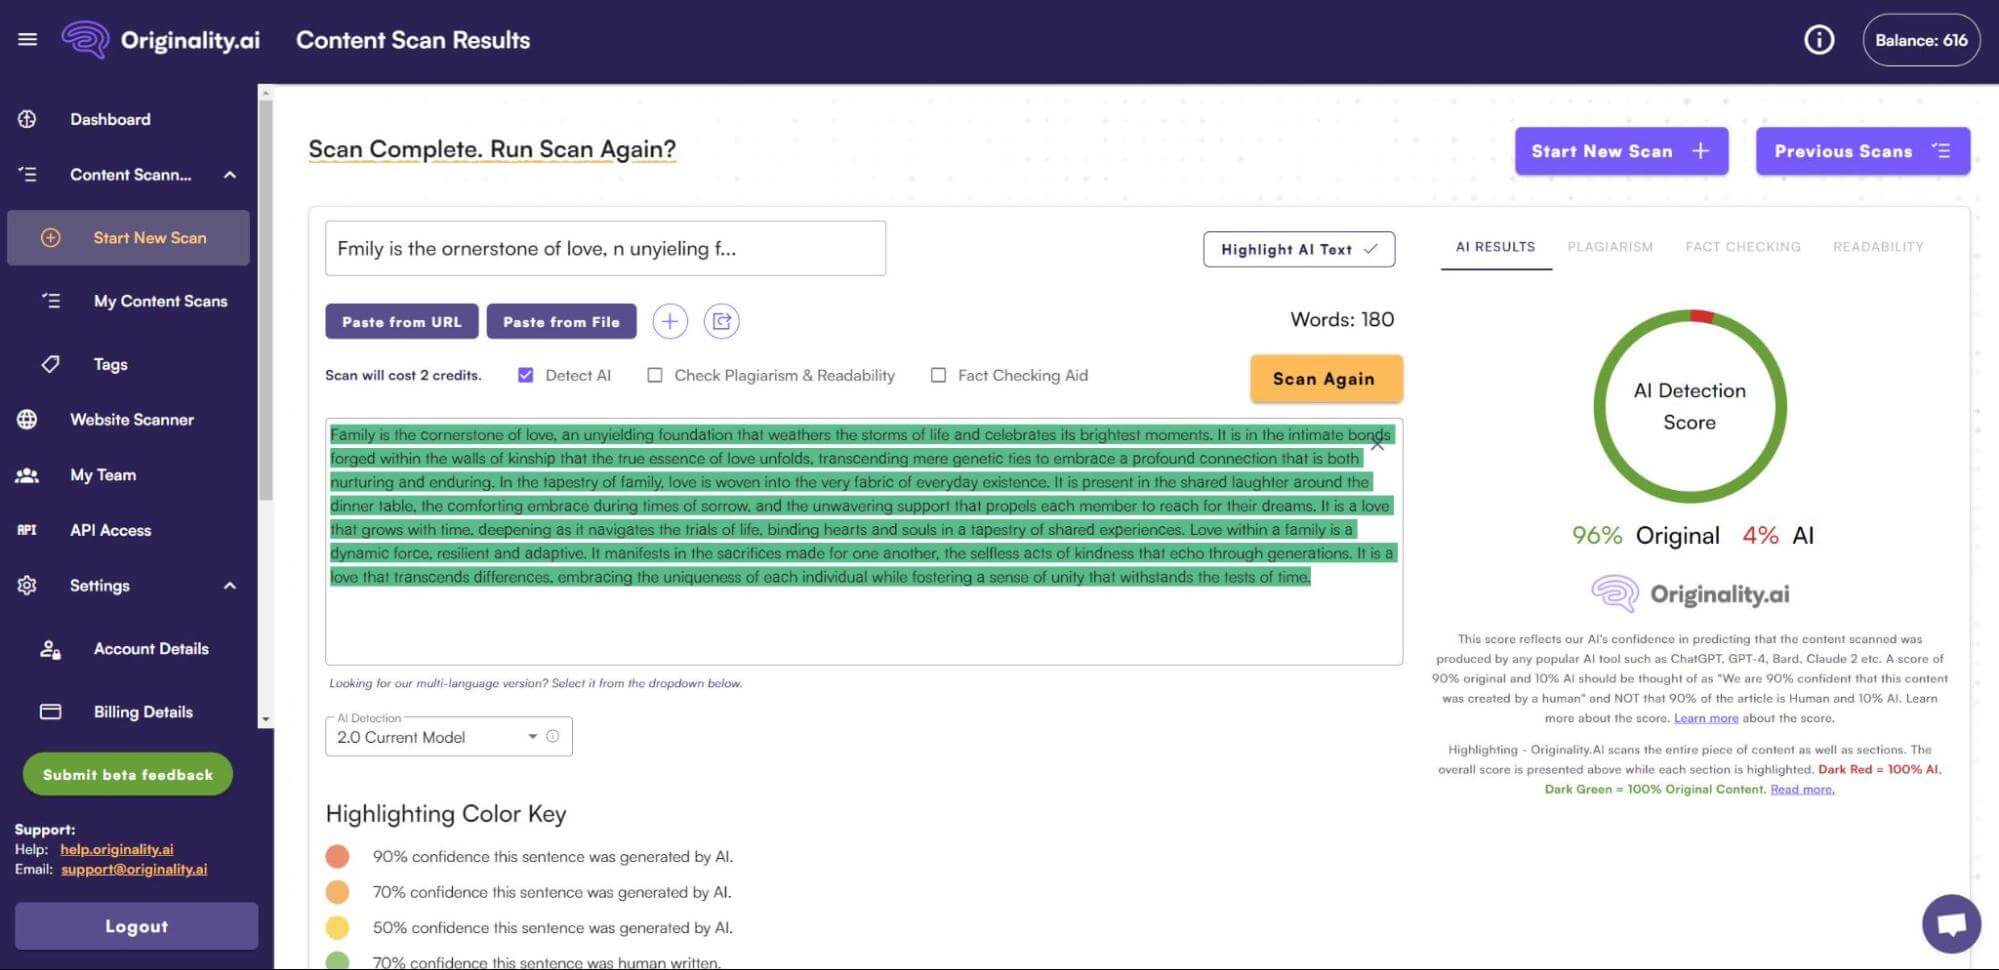
Task: Click the AI Detection Score ring chart
Action: [x=1690, y=406]
